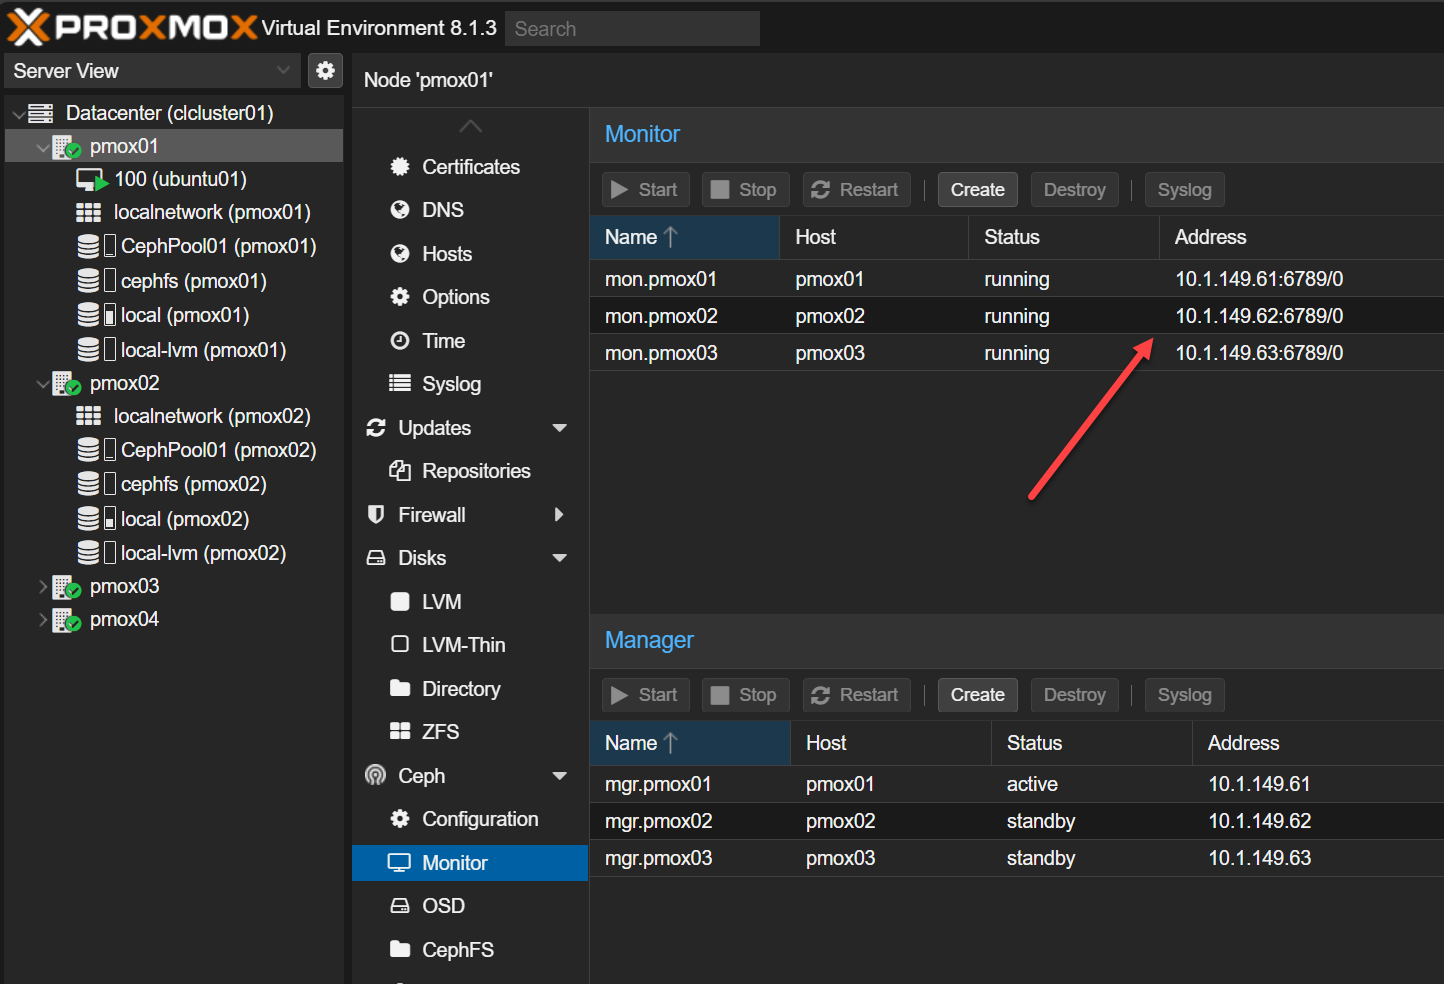Collapse the Ceph menu section
The height and width of the screenshot is (984, 1444).
(x=559, y=776)
